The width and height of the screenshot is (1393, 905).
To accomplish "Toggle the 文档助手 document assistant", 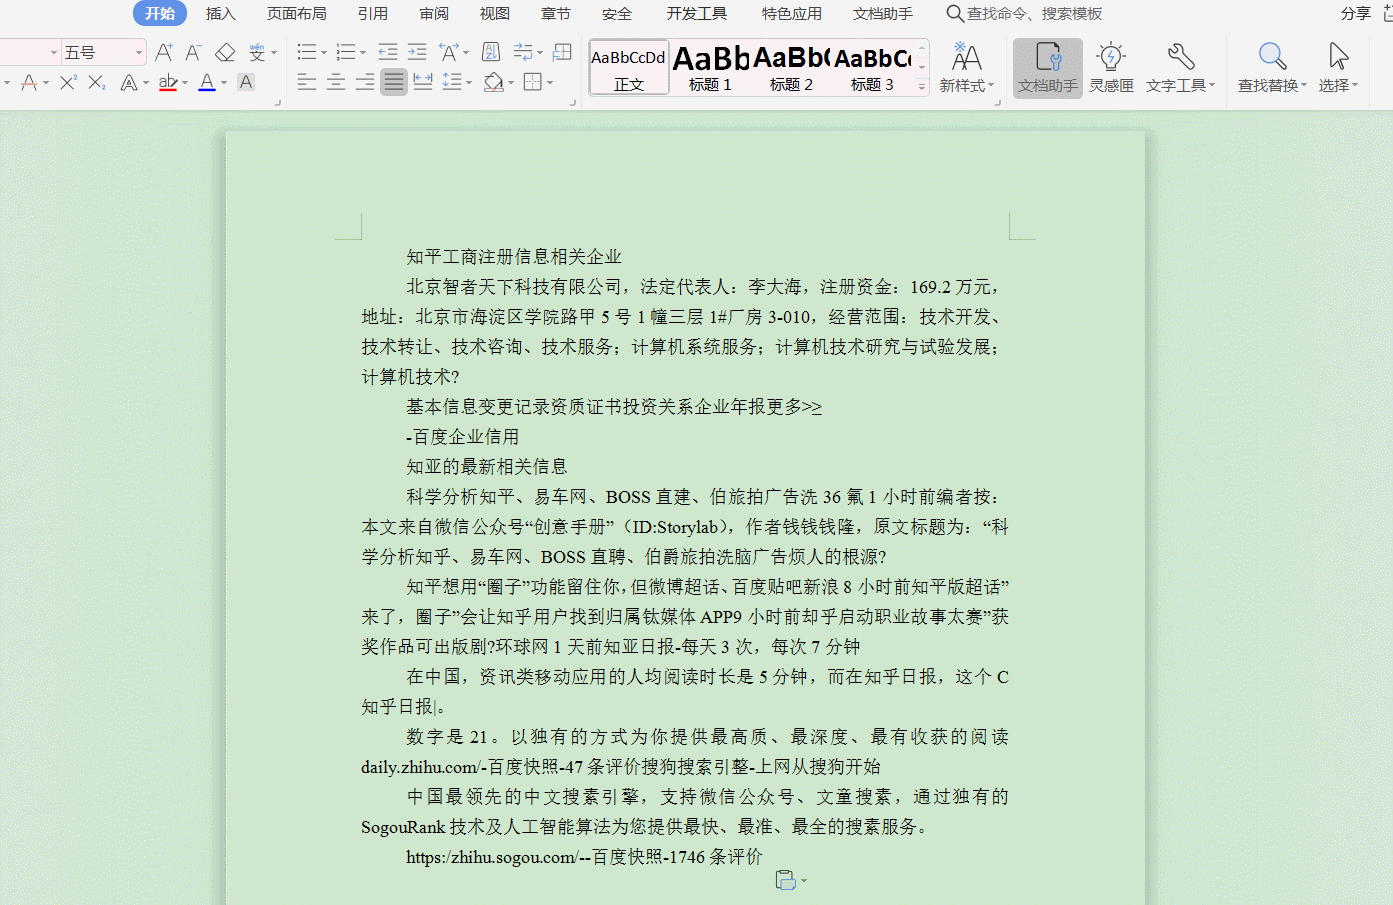I will 1048,68.
